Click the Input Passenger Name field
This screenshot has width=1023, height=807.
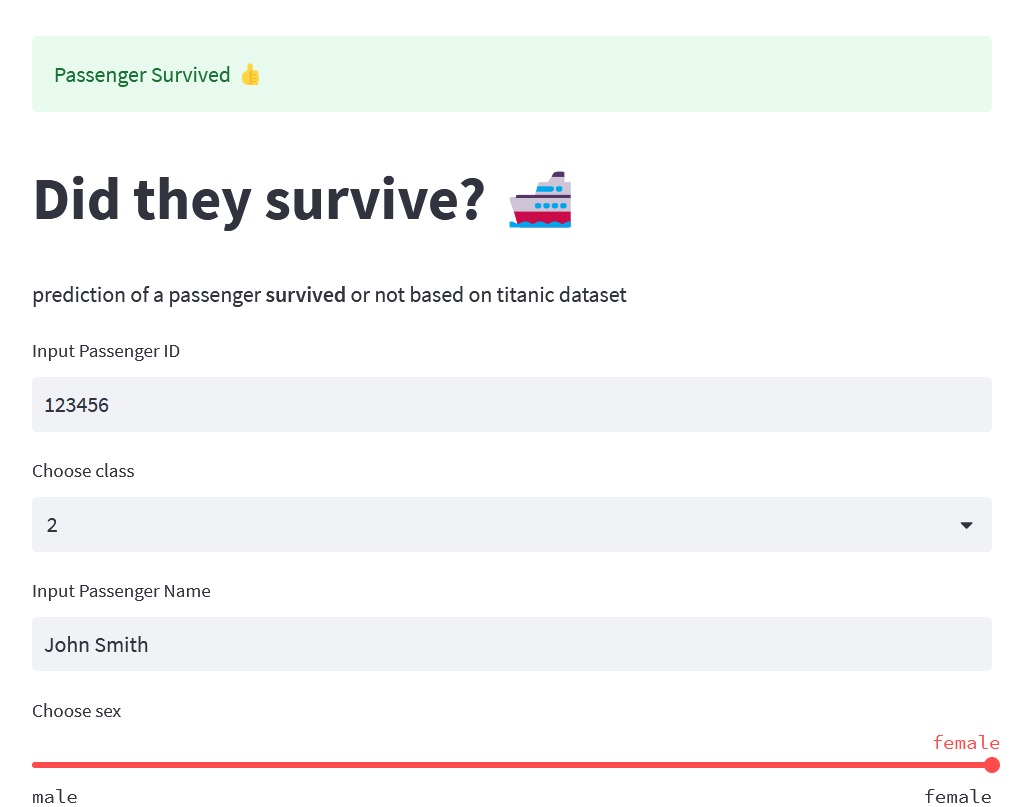click(512, 644)
